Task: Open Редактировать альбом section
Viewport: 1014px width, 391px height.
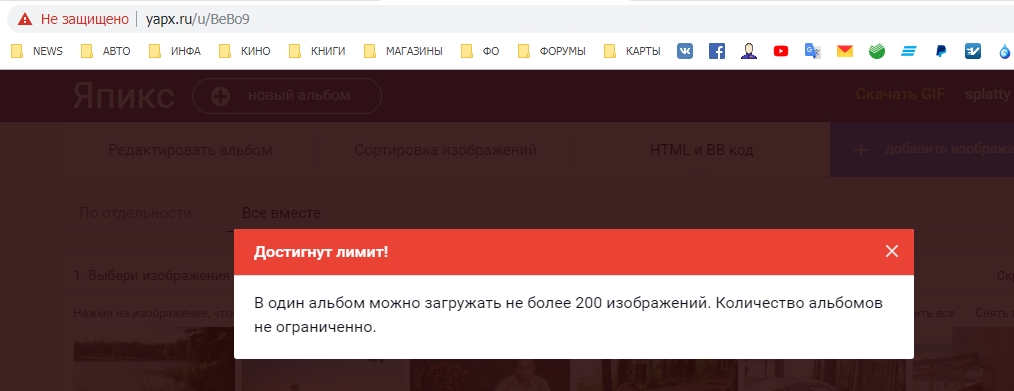Action: coord(190,150)
